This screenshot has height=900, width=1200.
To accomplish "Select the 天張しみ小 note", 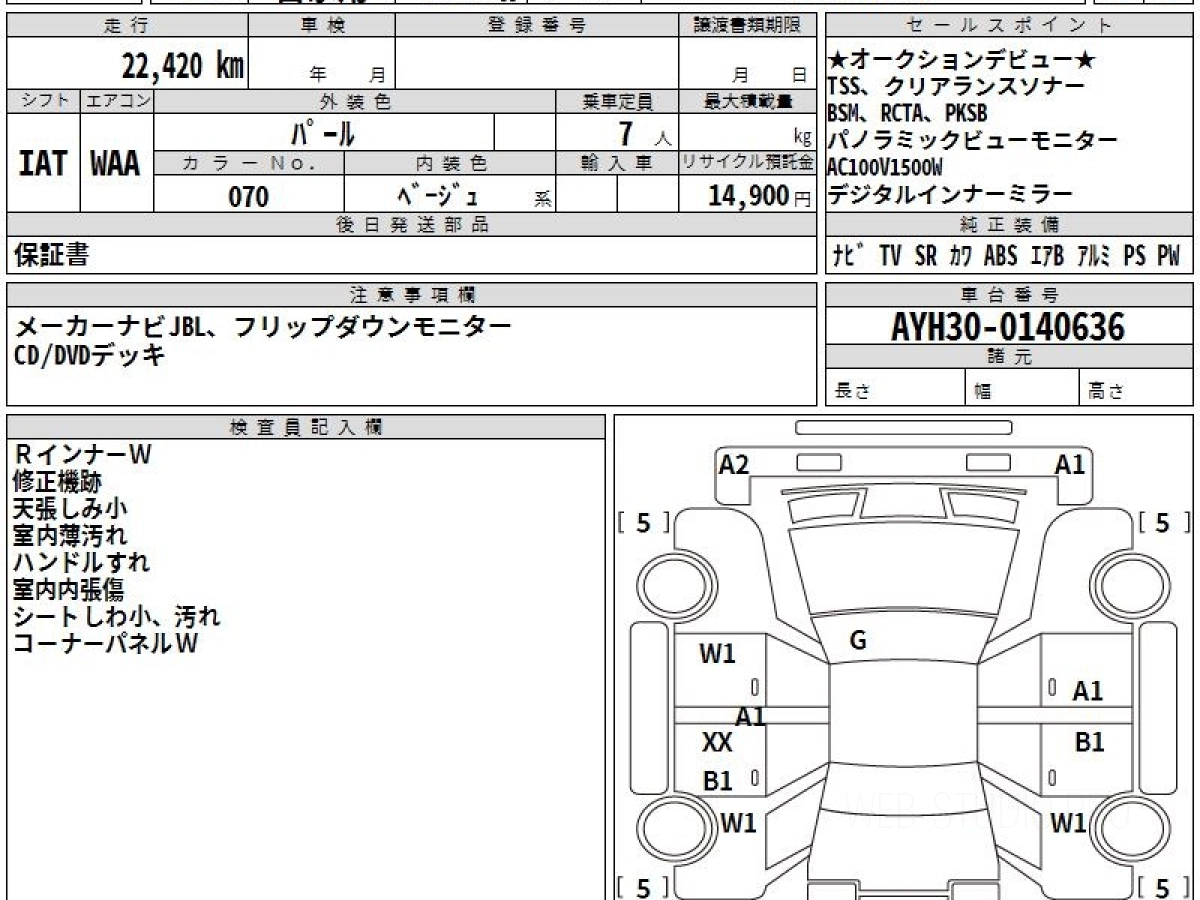I will tap(70, 509).
